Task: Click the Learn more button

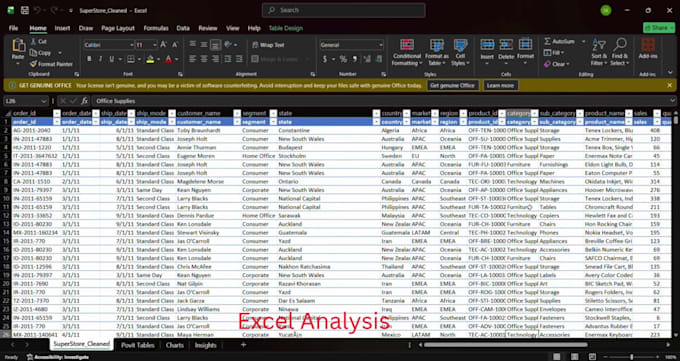Action: tap(500, 85)
